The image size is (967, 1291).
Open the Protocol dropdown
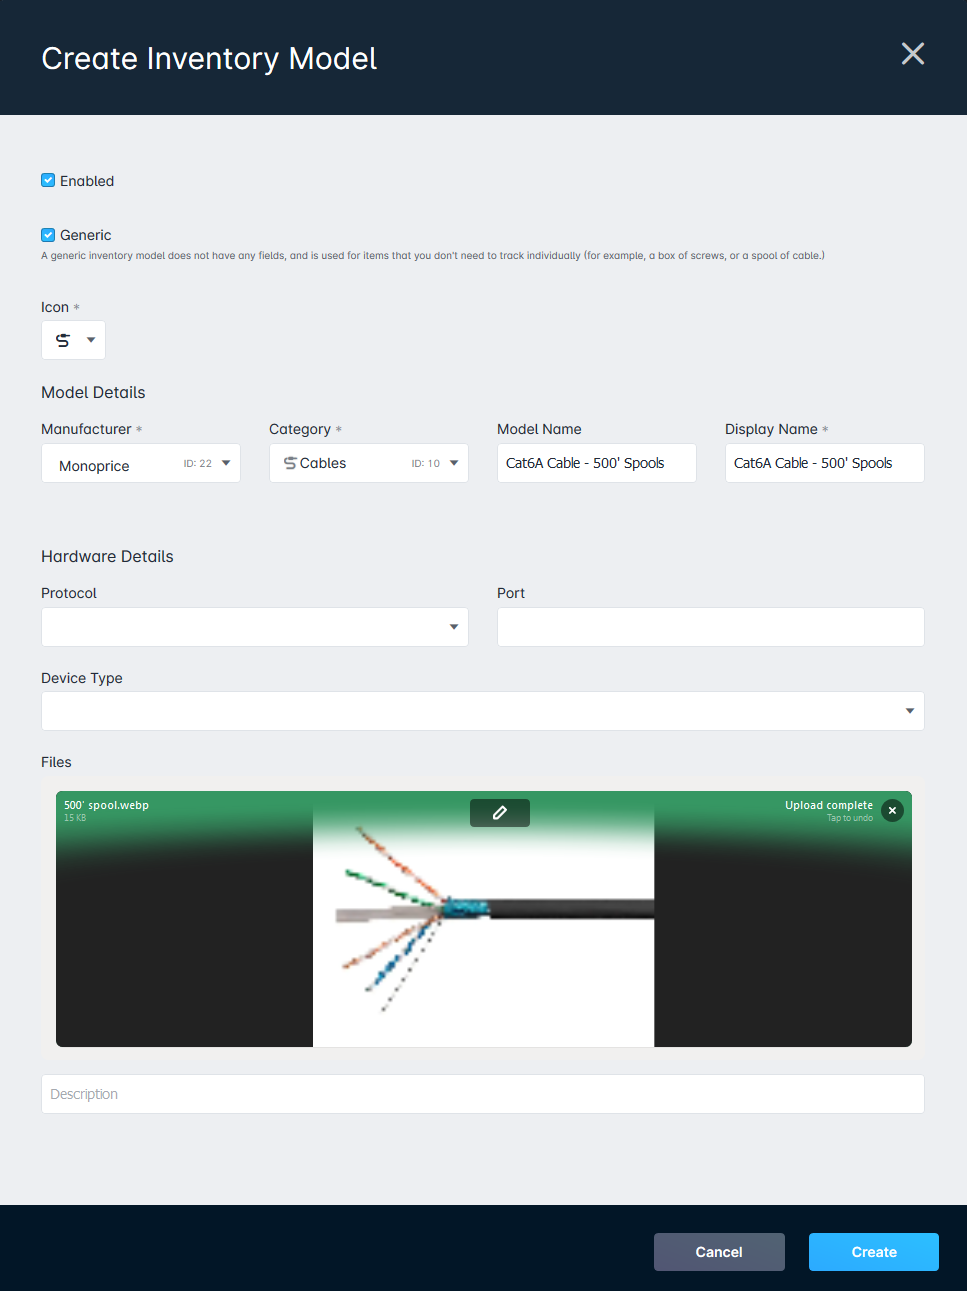(454, 627)
